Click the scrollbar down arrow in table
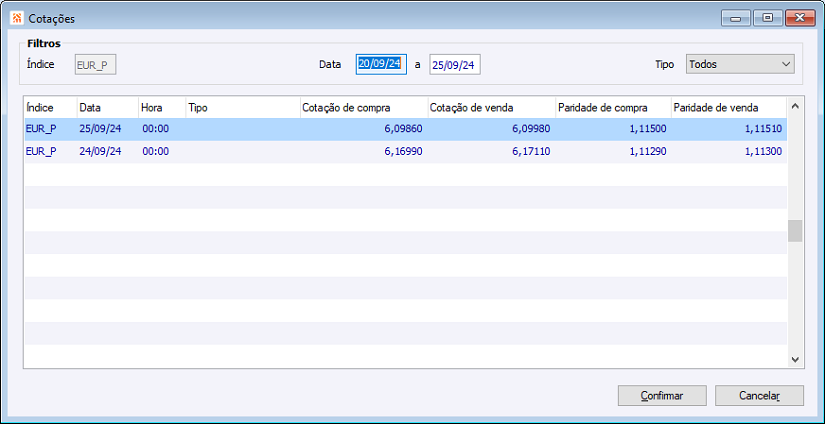The width and height of the screenshot is (825, 424). [x=794, y=360]
